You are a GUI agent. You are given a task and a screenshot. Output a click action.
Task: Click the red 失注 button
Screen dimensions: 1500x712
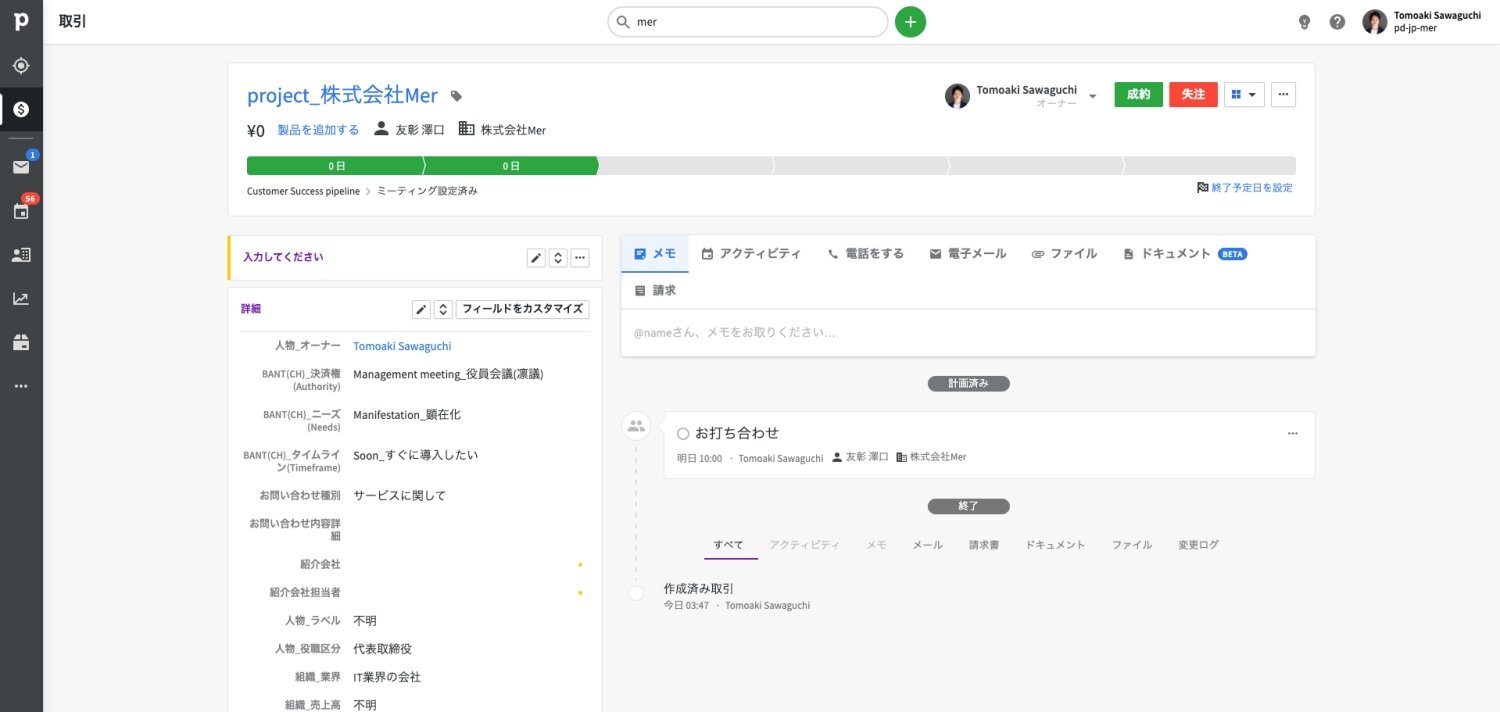point(1193,95)
